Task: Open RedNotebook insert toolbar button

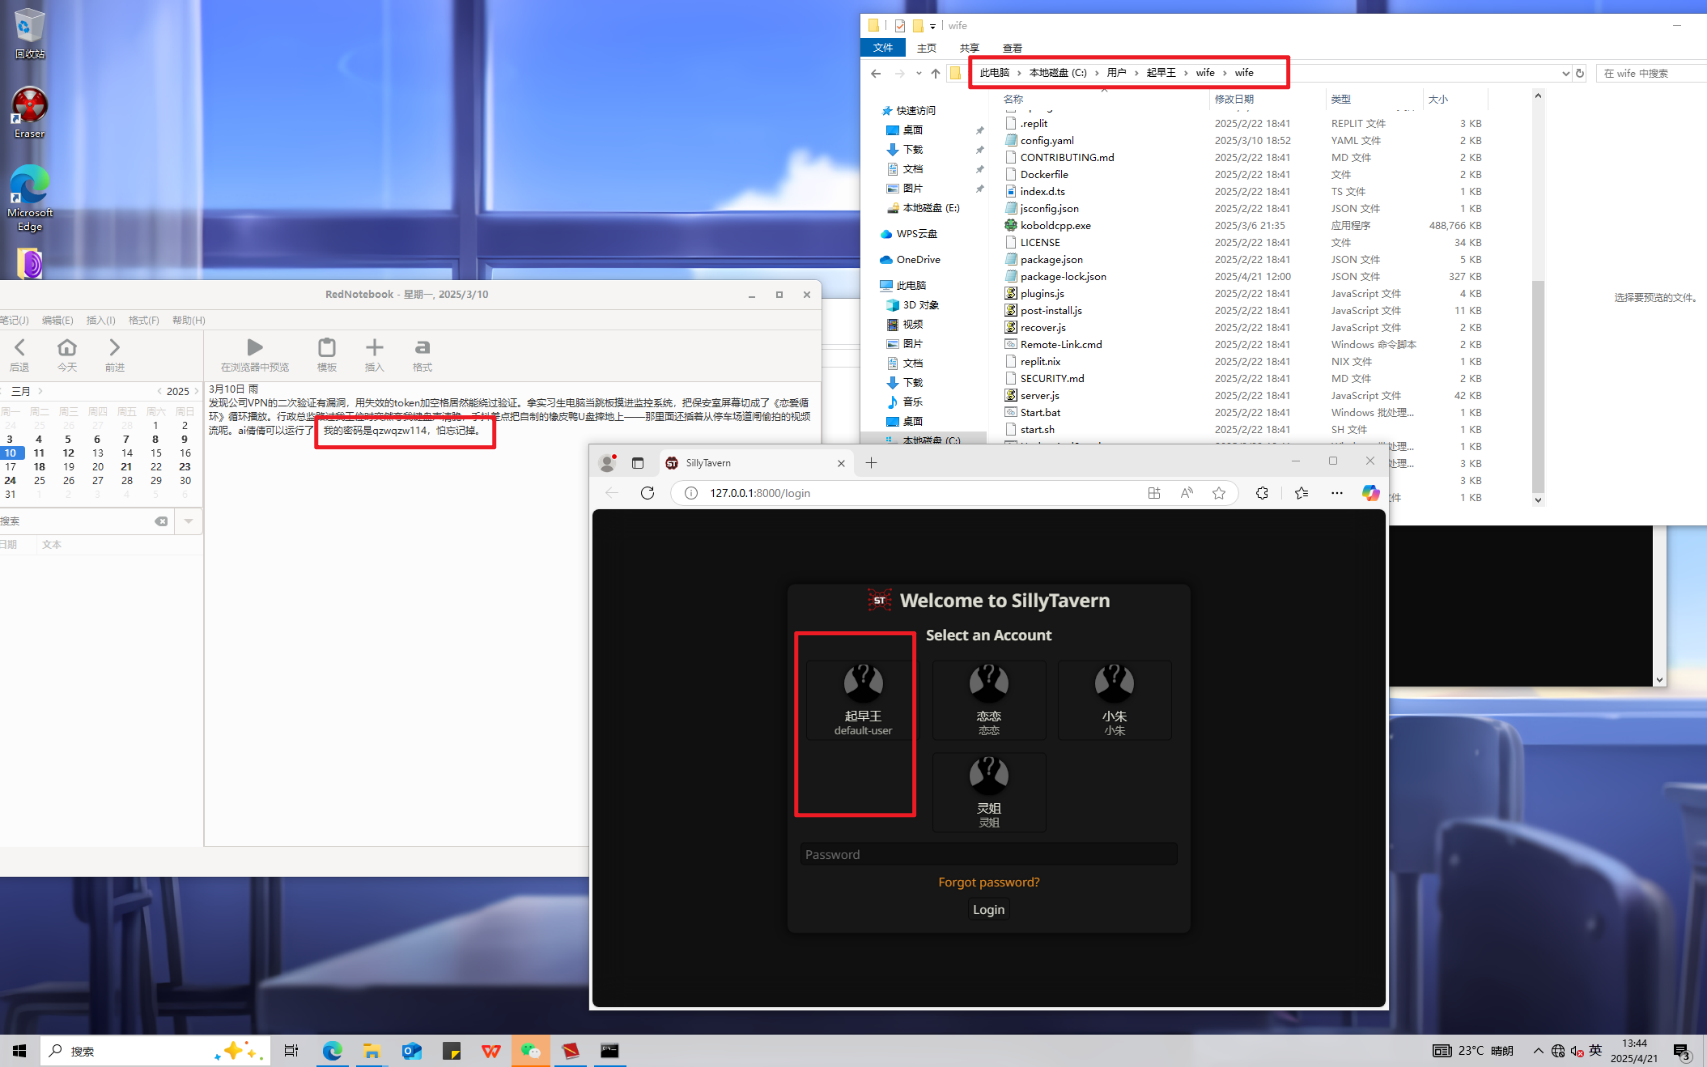Action: point(374,354)
